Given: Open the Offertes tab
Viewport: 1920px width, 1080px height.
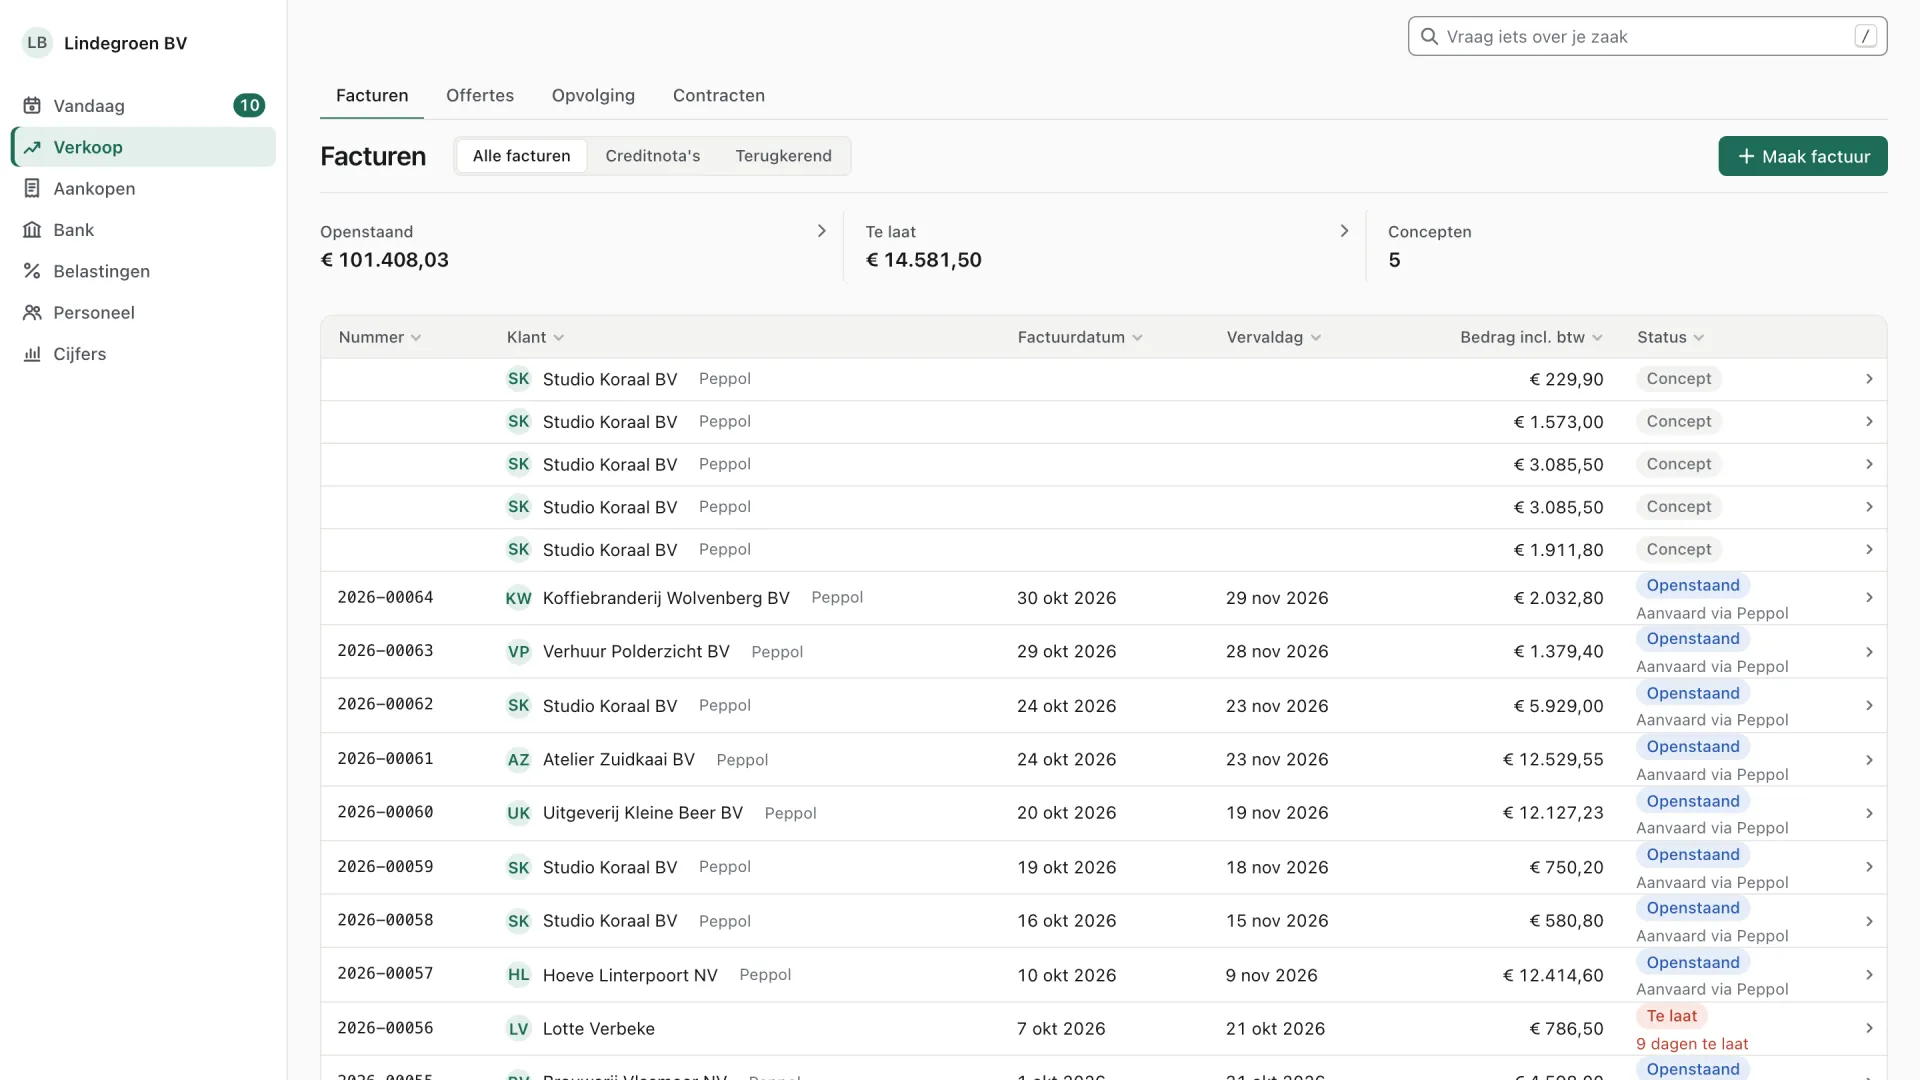Looking at the screenshot, I should tap(480, 96).
